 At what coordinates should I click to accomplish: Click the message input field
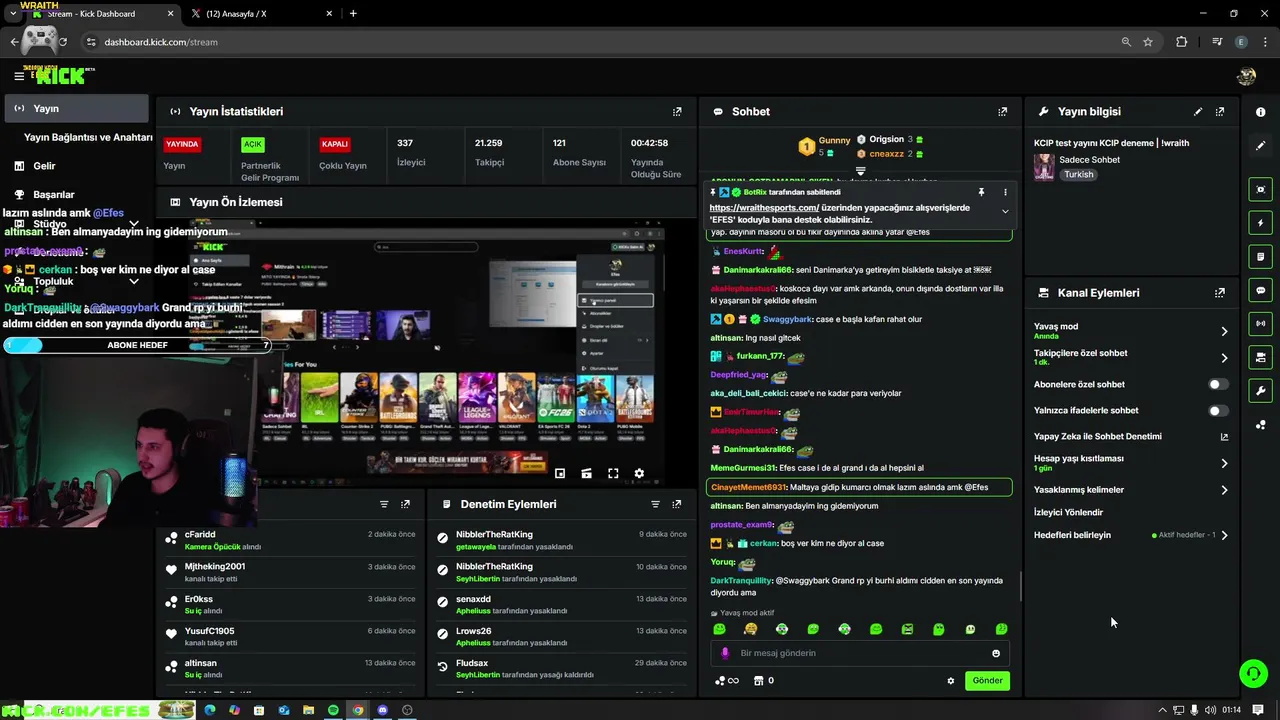(861, 653)
